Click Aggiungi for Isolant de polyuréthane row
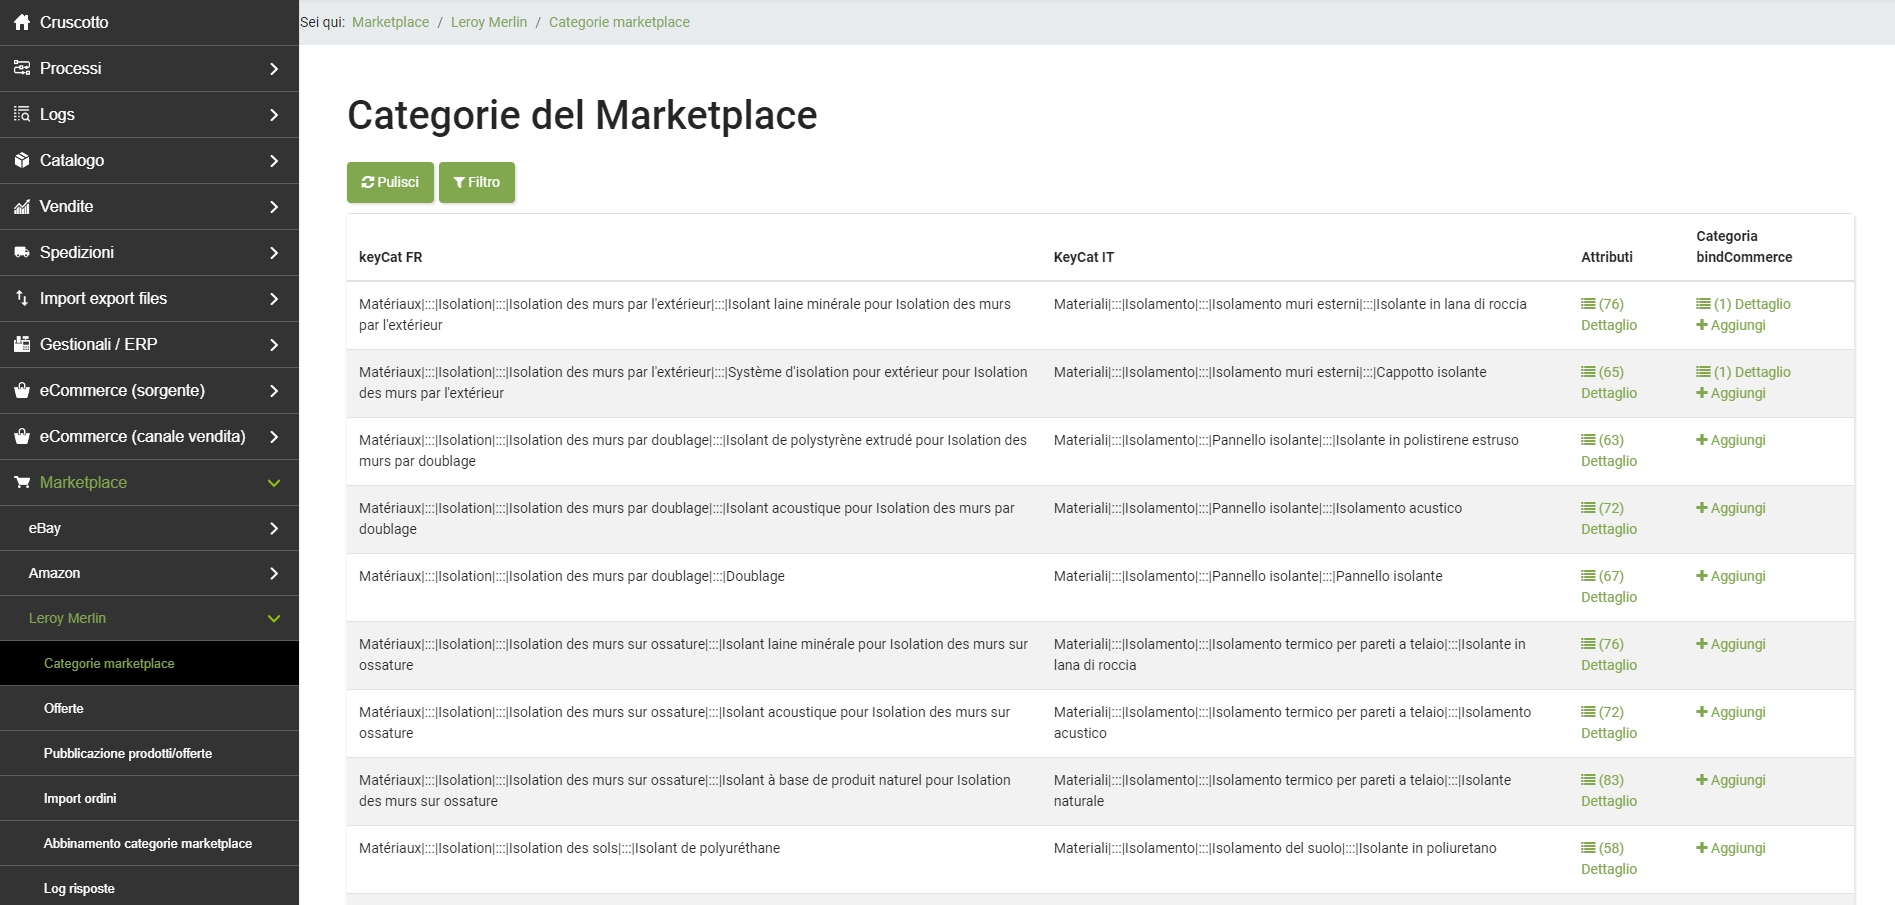The image size is (1895, 905). [1731, 848]
